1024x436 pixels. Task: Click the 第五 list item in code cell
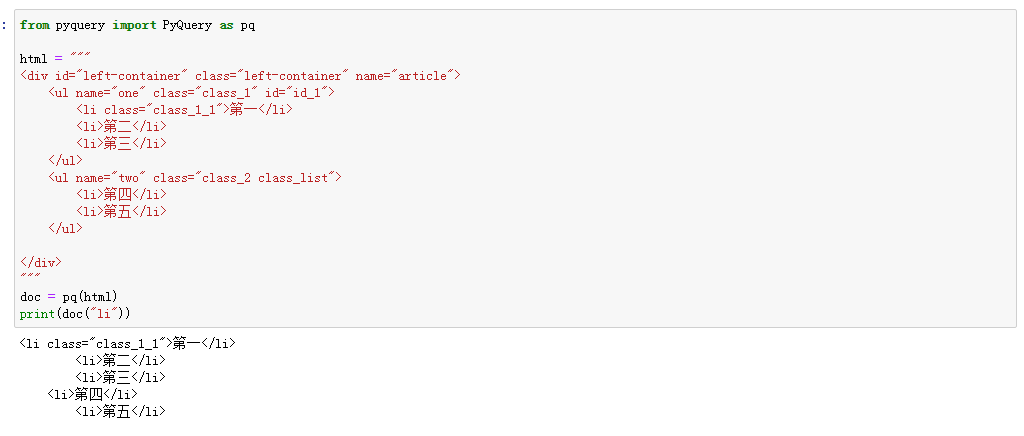pyautogui.click(x=121, y=212)
